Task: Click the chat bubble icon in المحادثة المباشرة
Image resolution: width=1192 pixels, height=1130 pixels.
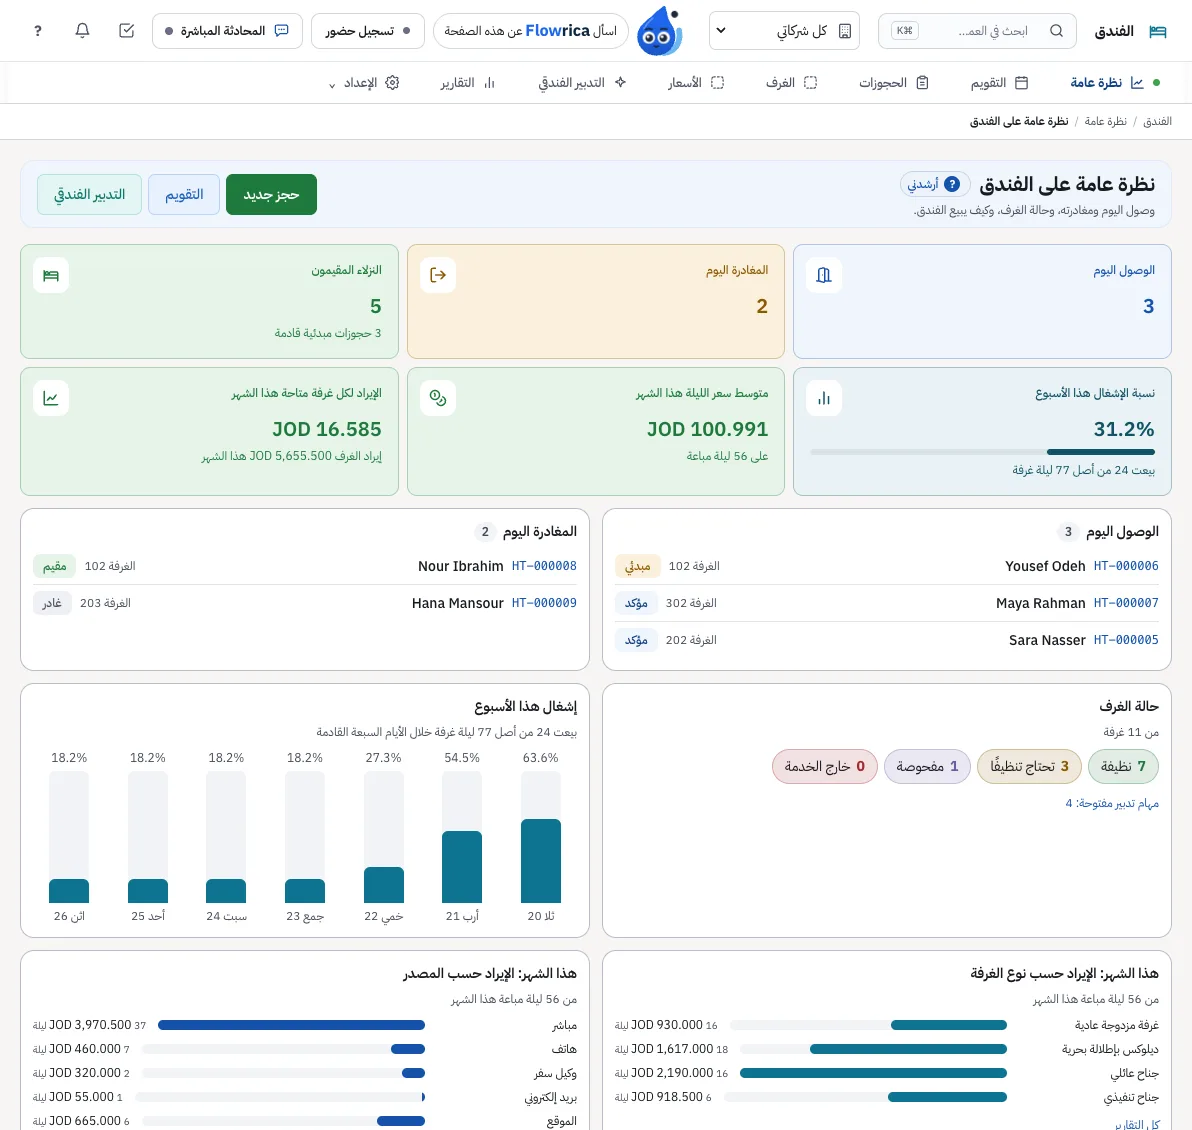Action: (x=281, y=31)
